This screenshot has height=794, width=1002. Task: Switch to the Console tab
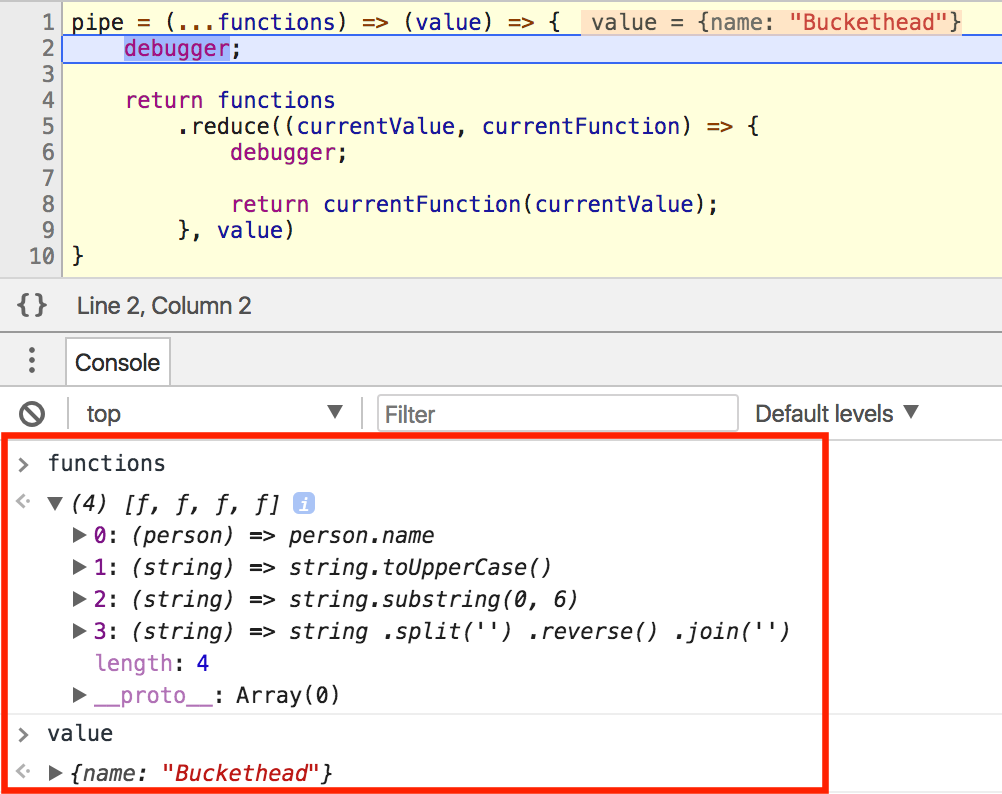(x=117, y=361)
